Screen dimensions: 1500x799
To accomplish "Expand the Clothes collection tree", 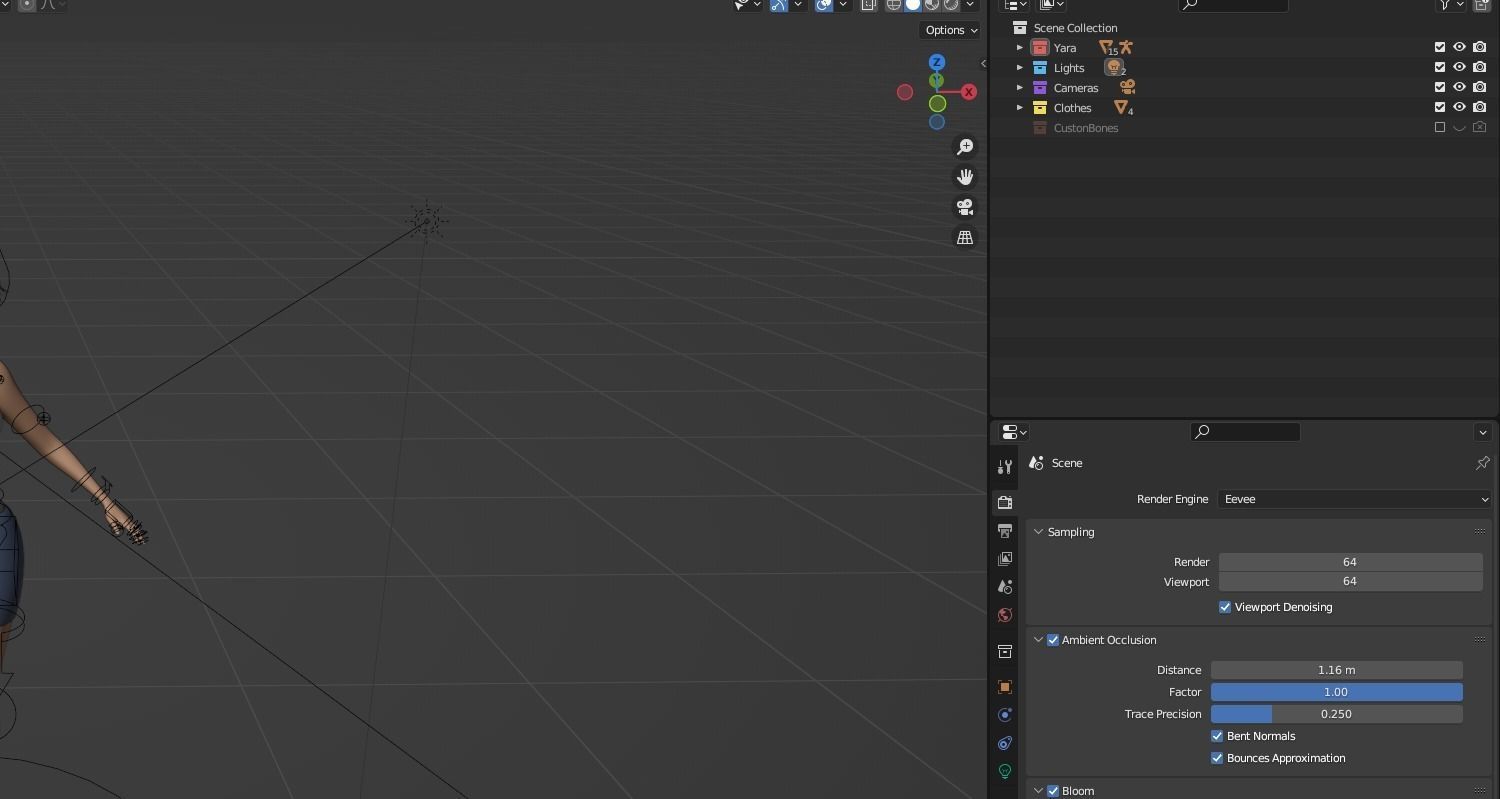I will point(1020,108).
